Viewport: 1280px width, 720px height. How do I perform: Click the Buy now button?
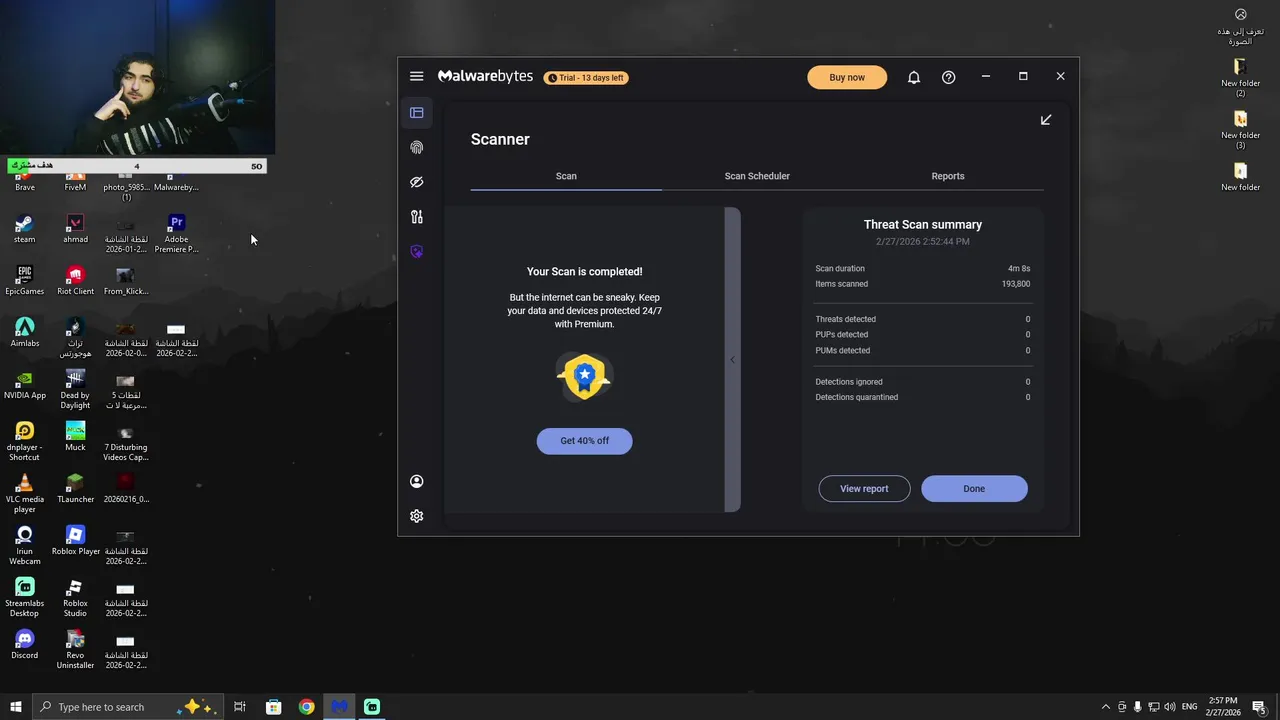847,77
